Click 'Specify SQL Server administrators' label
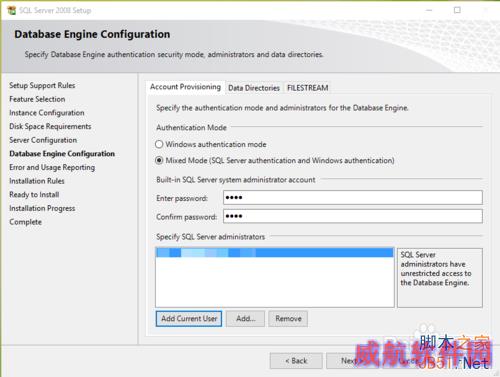Image resolution: width=500 pixels, height=377 pixels. [x=211, y=237]
